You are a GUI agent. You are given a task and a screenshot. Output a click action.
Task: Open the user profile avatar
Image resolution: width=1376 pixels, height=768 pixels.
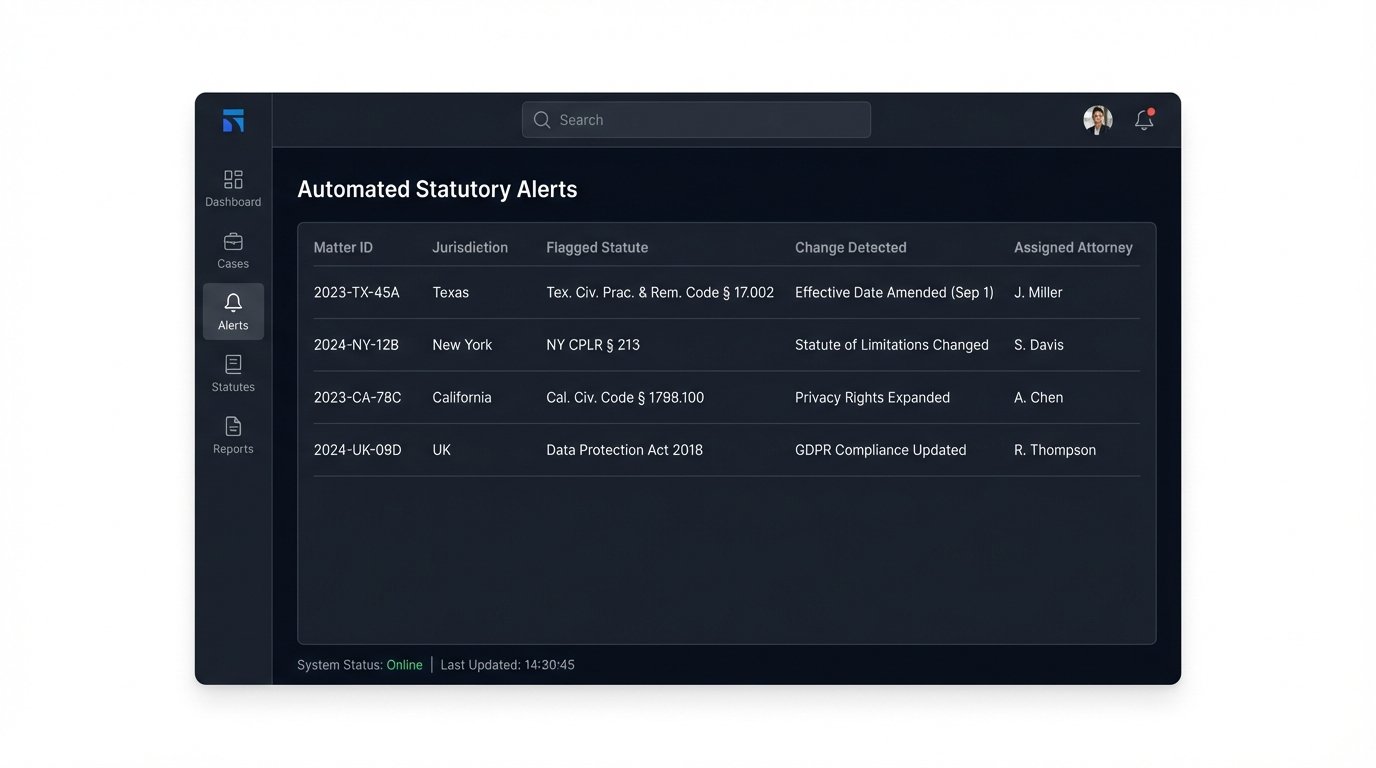(x=1097, y=119)
